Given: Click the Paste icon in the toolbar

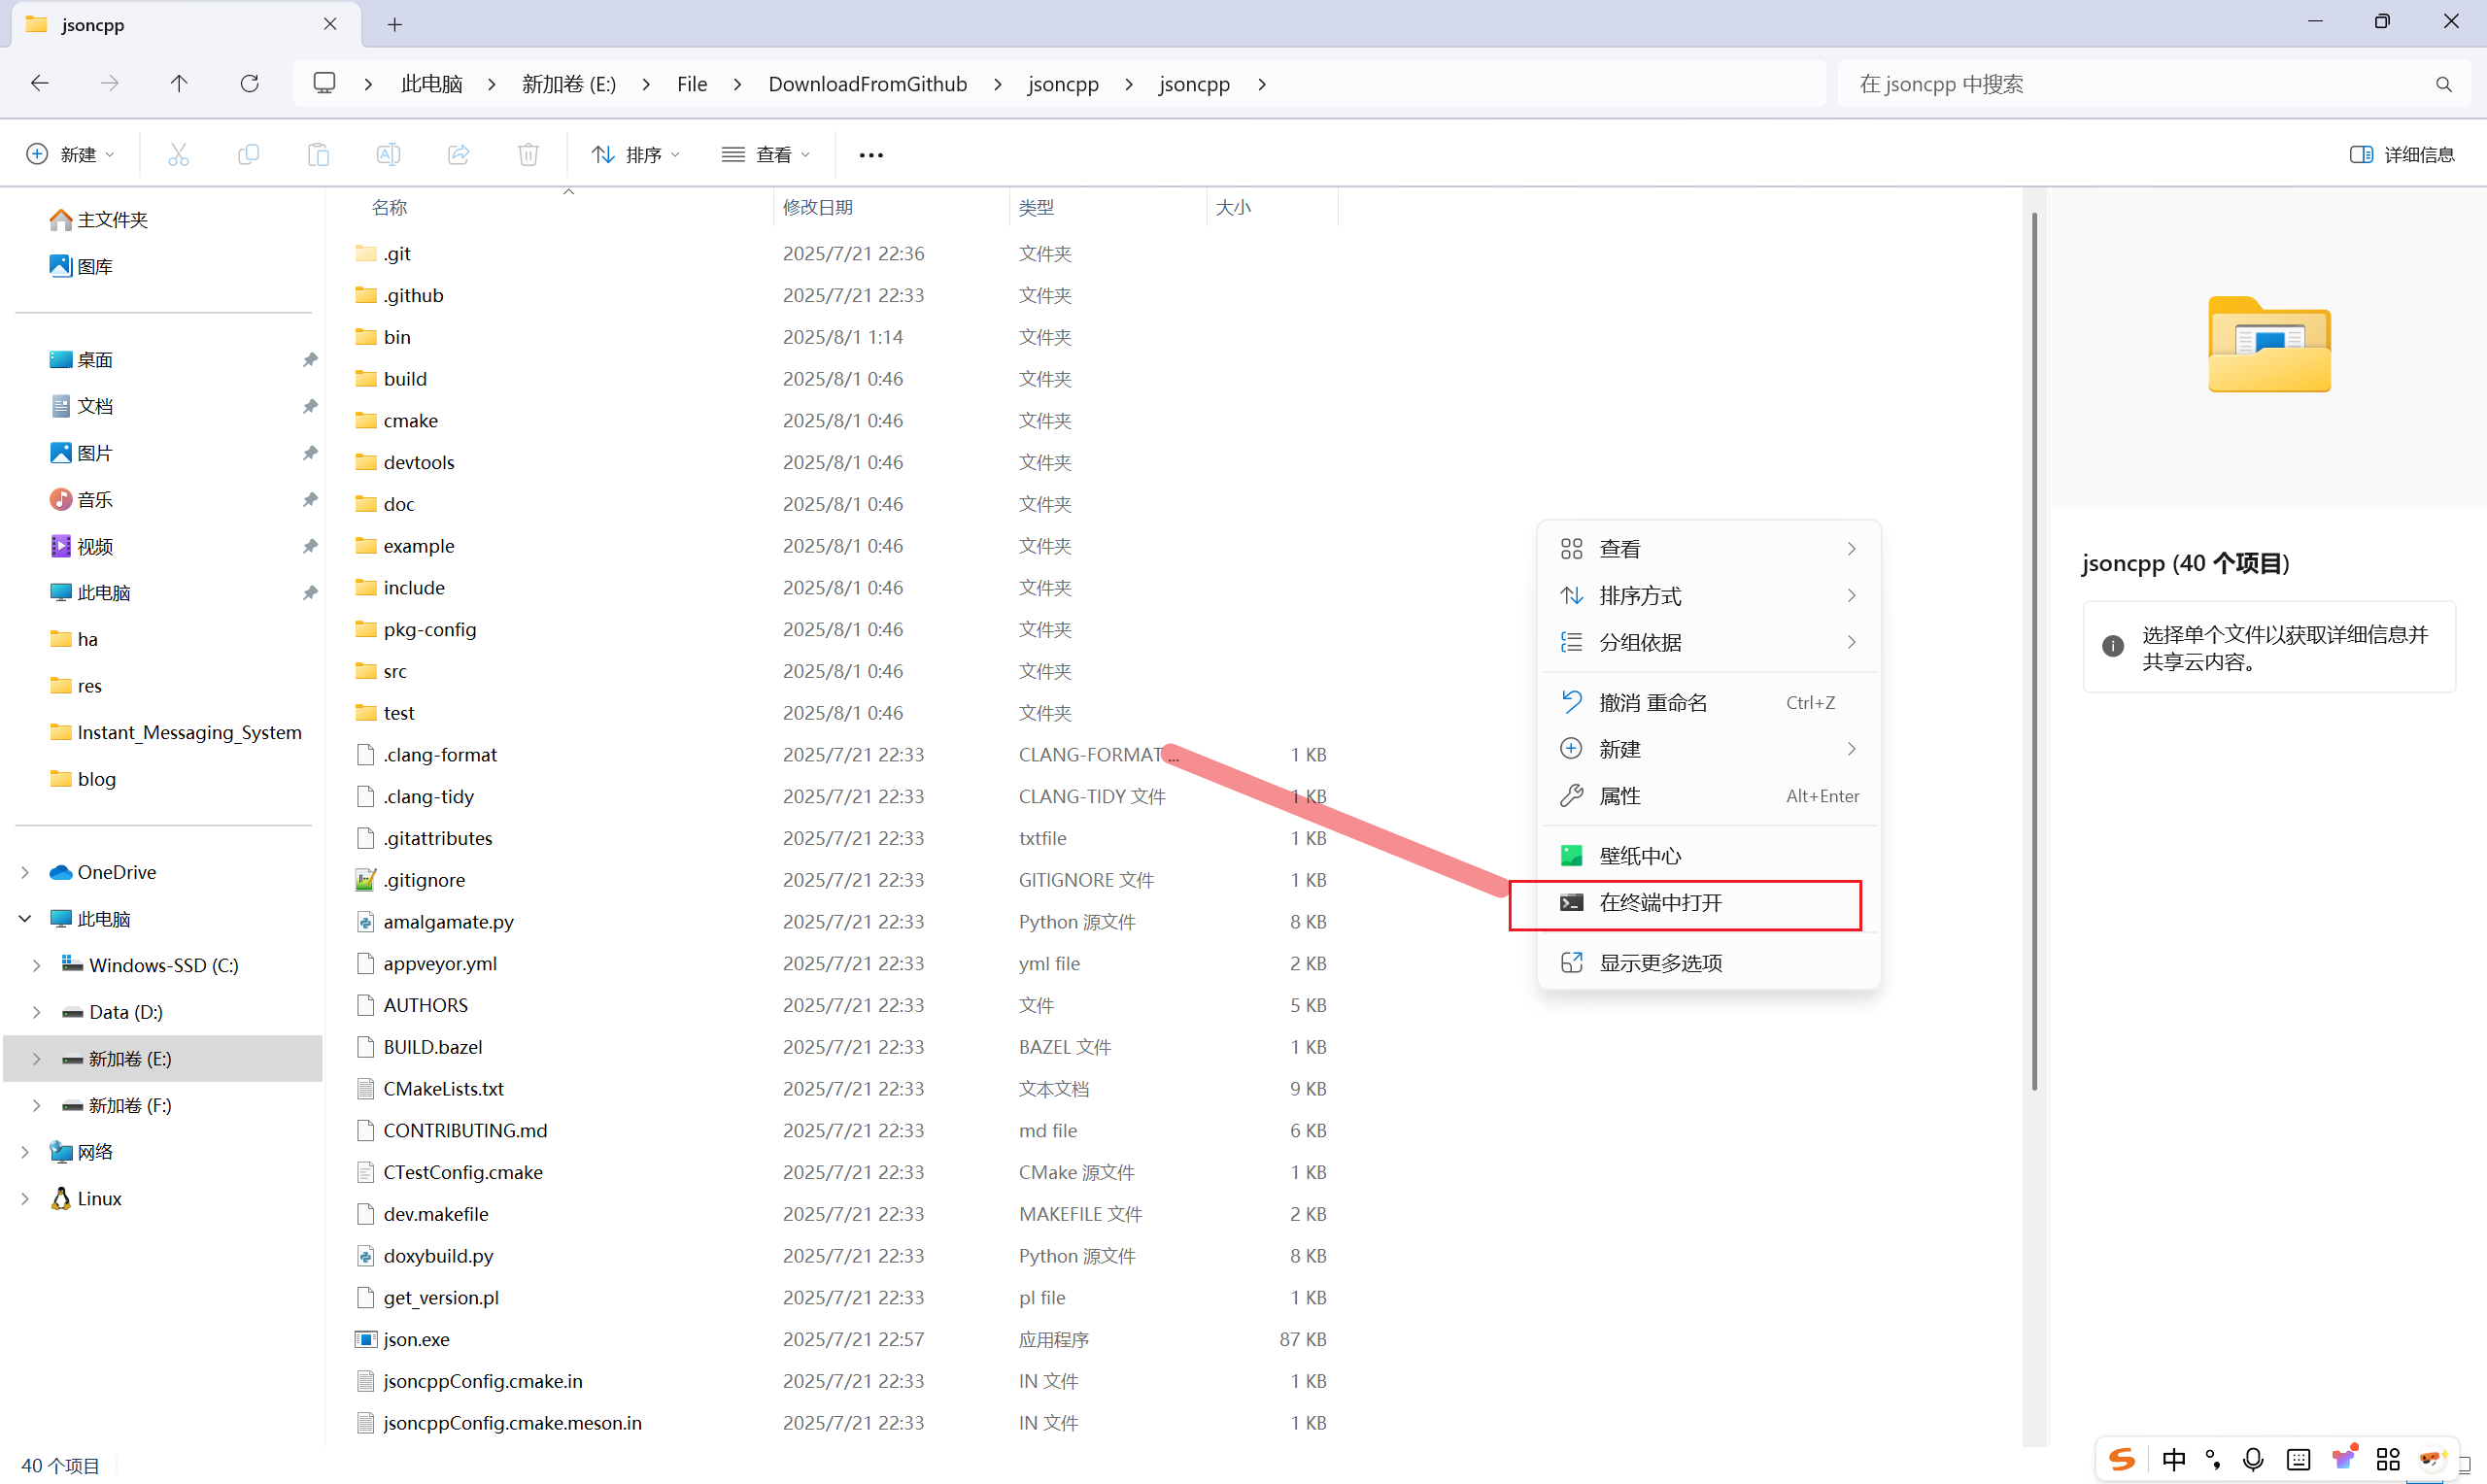Looking at the screenshot, I should pyautogui.click(x=318, y=153).
